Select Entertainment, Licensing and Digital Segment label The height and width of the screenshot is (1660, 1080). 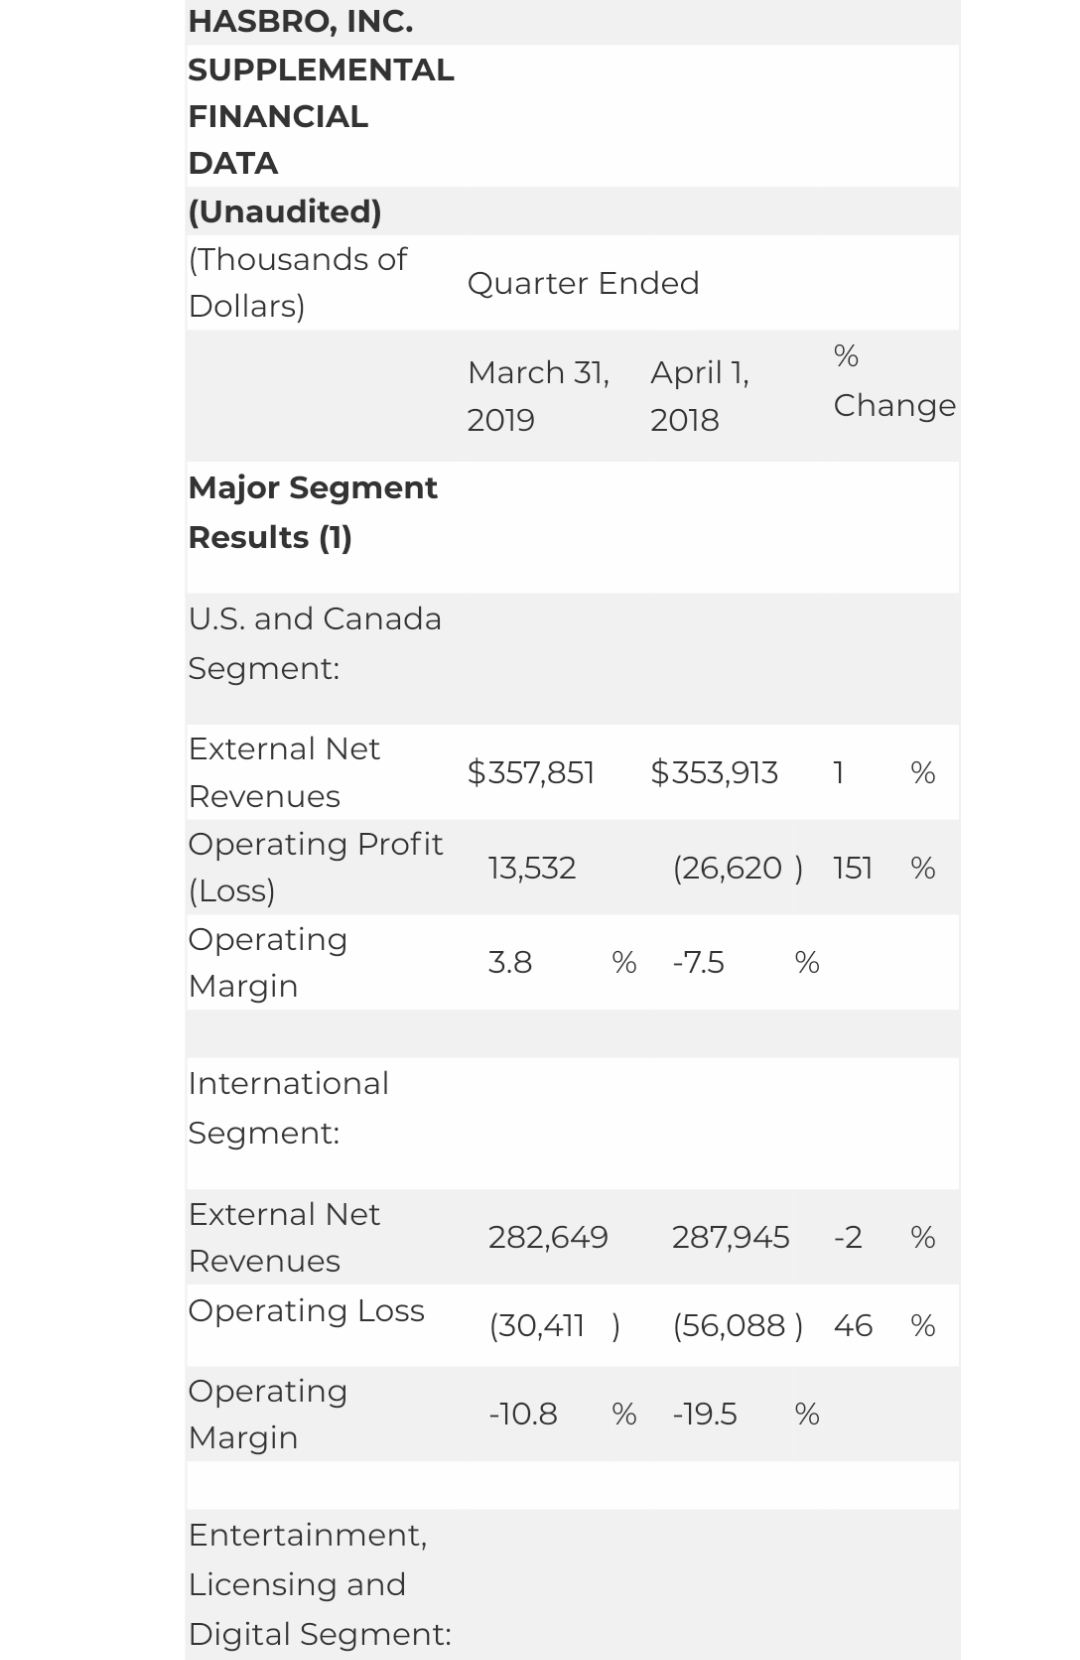coord(320,1584)
